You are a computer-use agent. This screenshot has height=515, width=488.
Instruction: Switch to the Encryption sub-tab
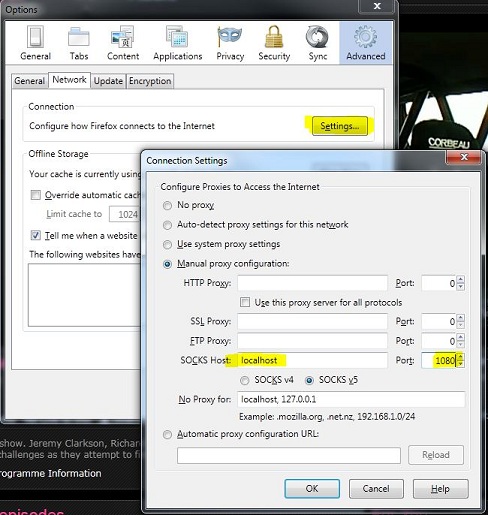coord(150,81)
